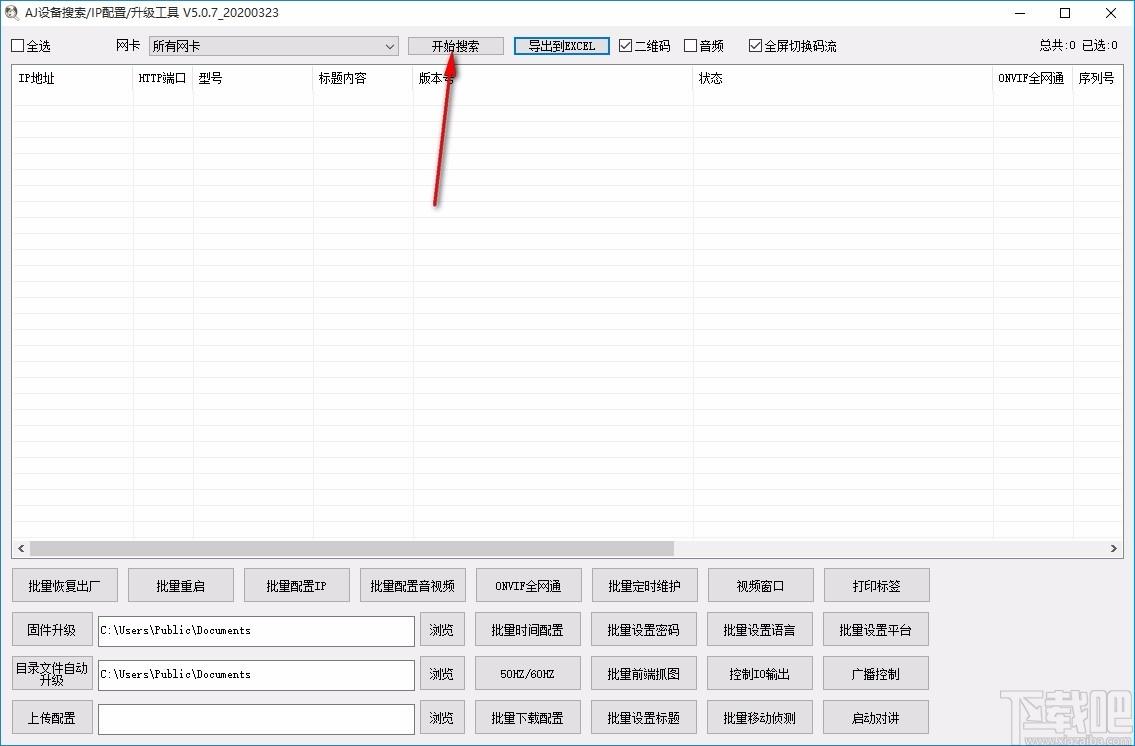Click the 批量设置密码 button

pos(644,630)
